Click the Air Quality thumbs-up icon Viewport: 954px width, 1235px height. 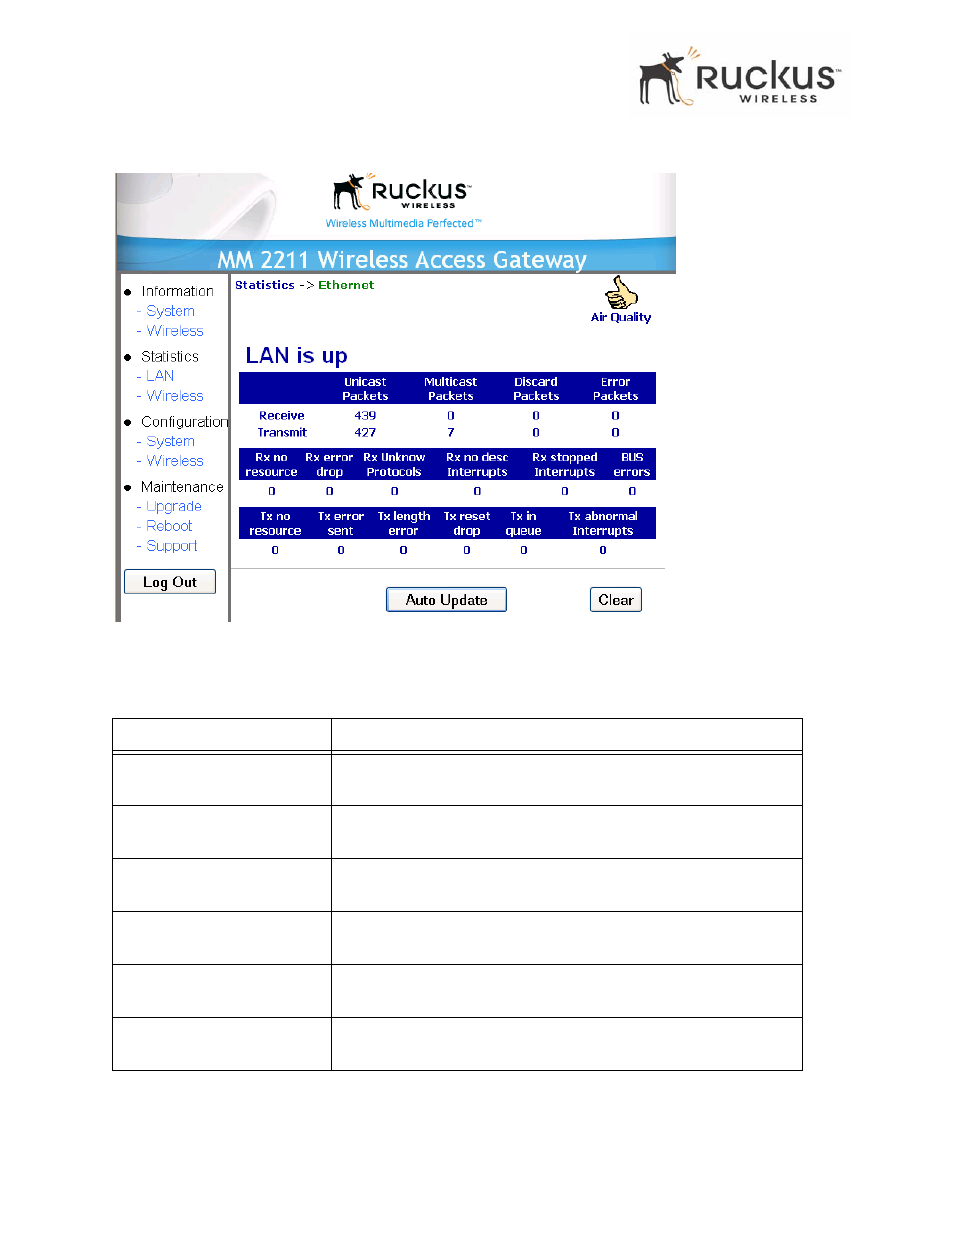coord(621,293)
